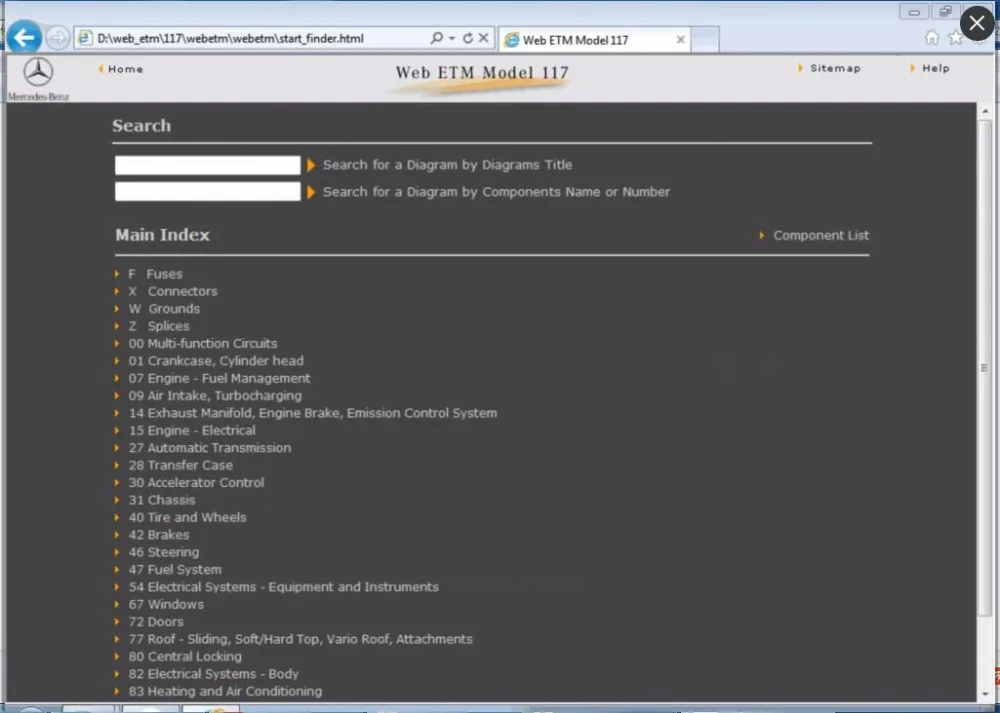Click the page scrollbar up arrow
Image resolution: width=1000 pixels, height=713 pixels.
(985, 111)
